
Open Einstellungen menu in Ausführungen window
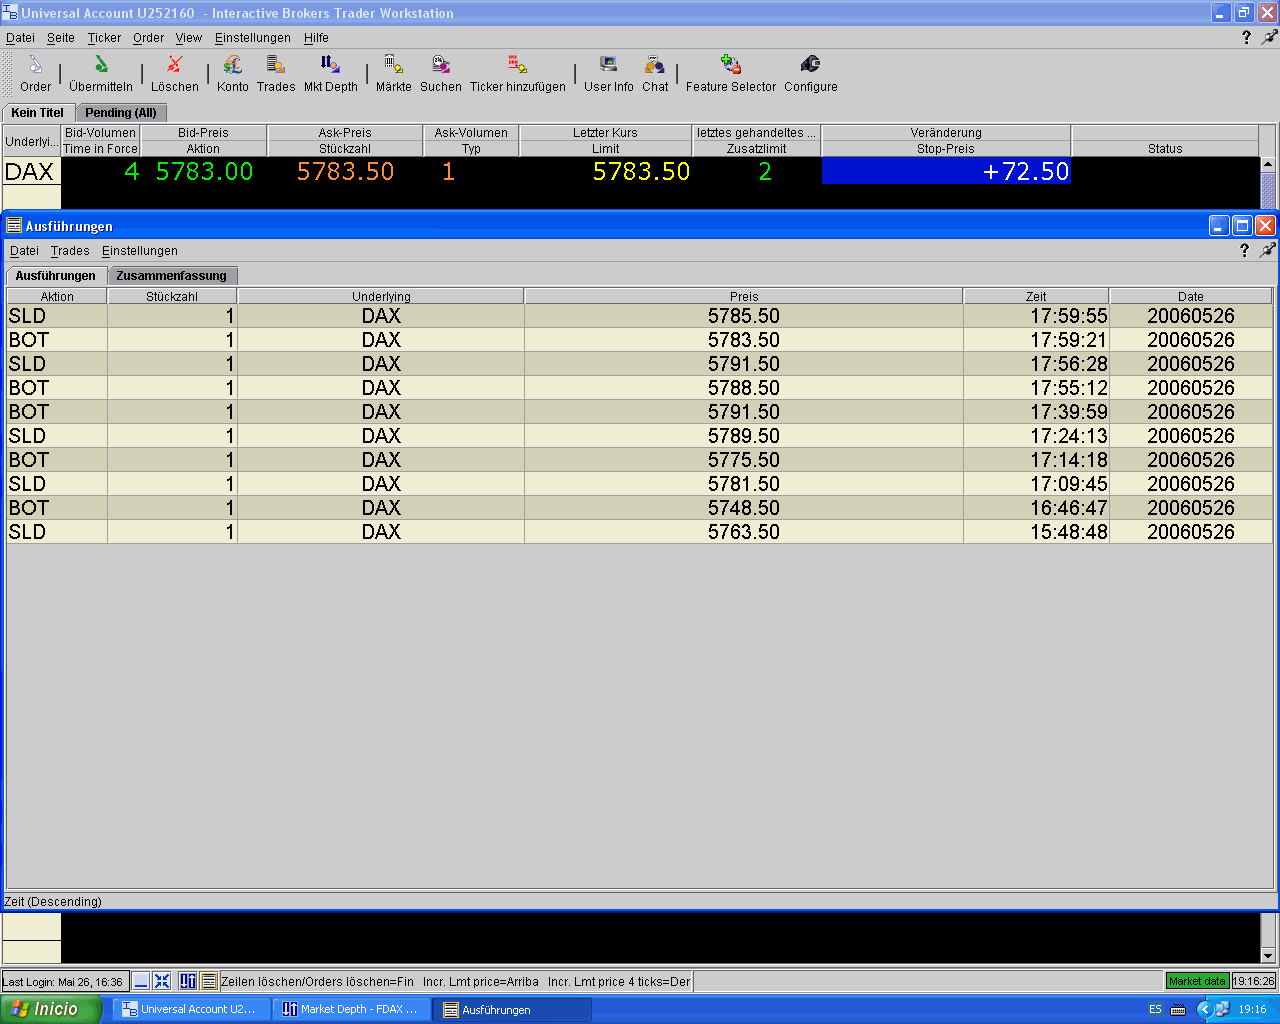pyautogui.click(x=140, y=251)
